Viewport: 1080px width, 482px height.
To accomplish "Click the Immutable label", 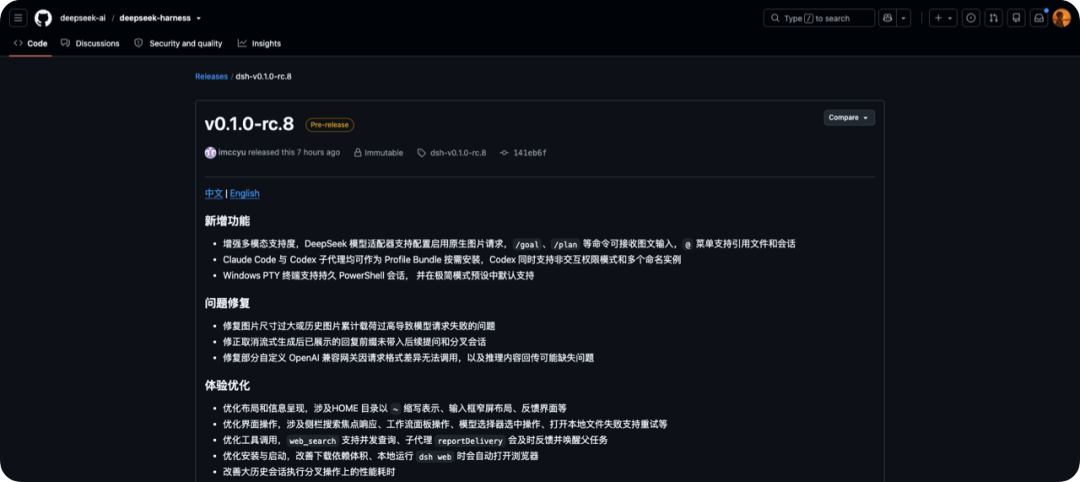I will (x=384, y=153).
